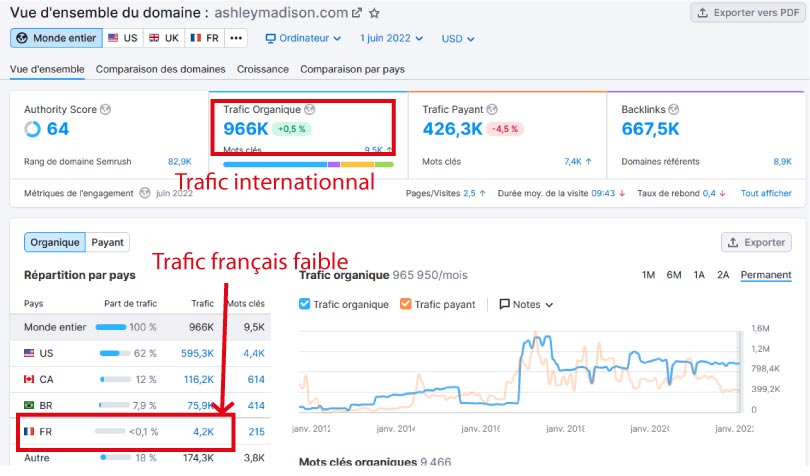Click the France flag in country table
The height and width of the screenshot is (476, 810).
[x=29, y=432]
